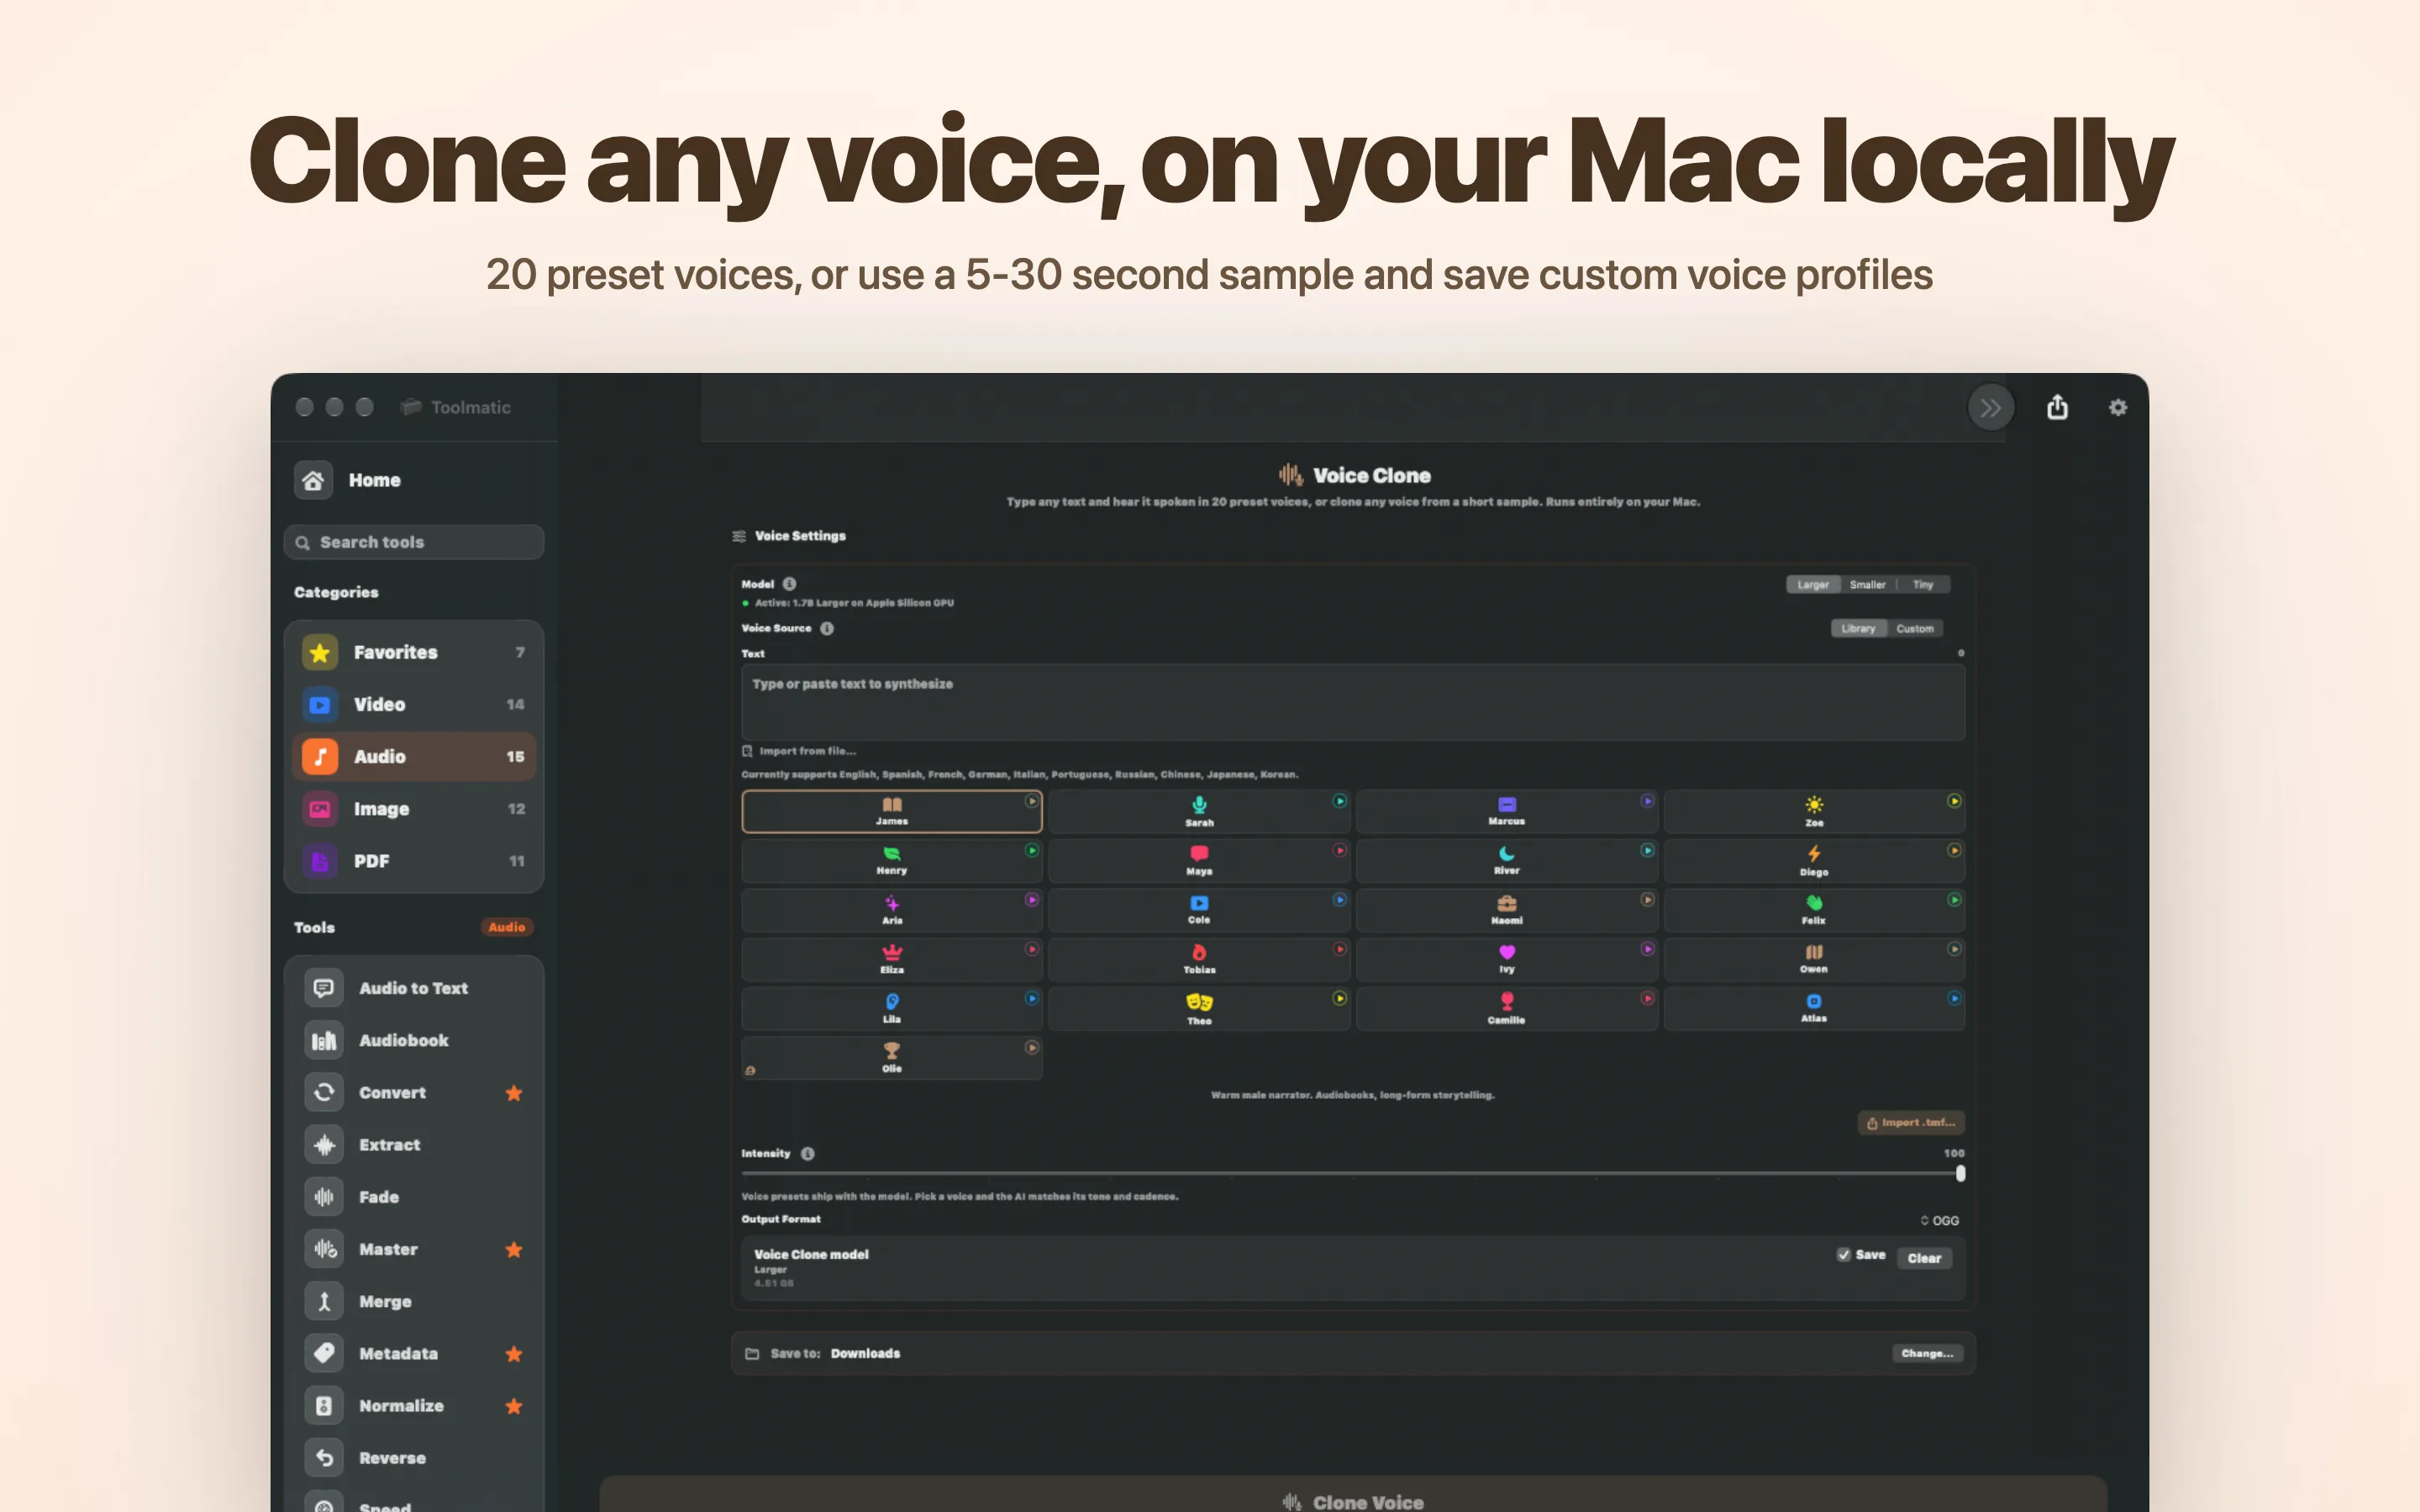This screenshot has height=1512, width=2420.
Task: Open the Fade tool
Action: click(x=414, y=1197)
